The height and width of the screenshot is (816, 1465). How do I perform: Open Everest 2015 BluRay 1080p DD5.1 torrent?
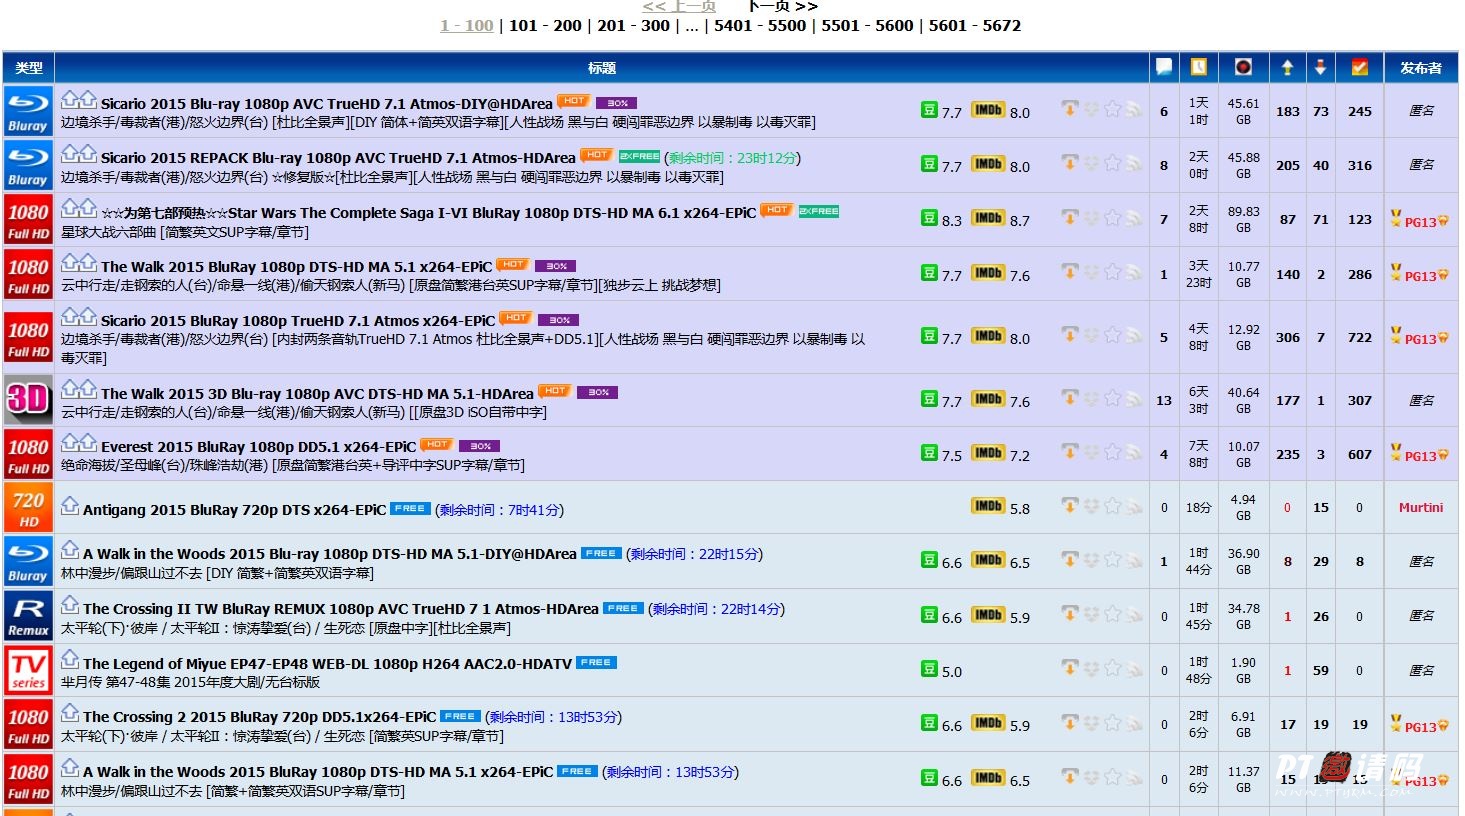258,446
